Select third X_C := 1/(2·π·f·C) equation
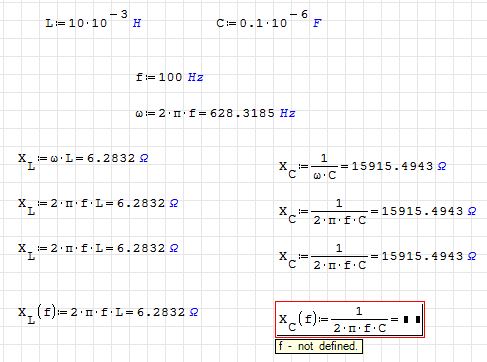The image size is (487, 362). click(x=378, y=257)
